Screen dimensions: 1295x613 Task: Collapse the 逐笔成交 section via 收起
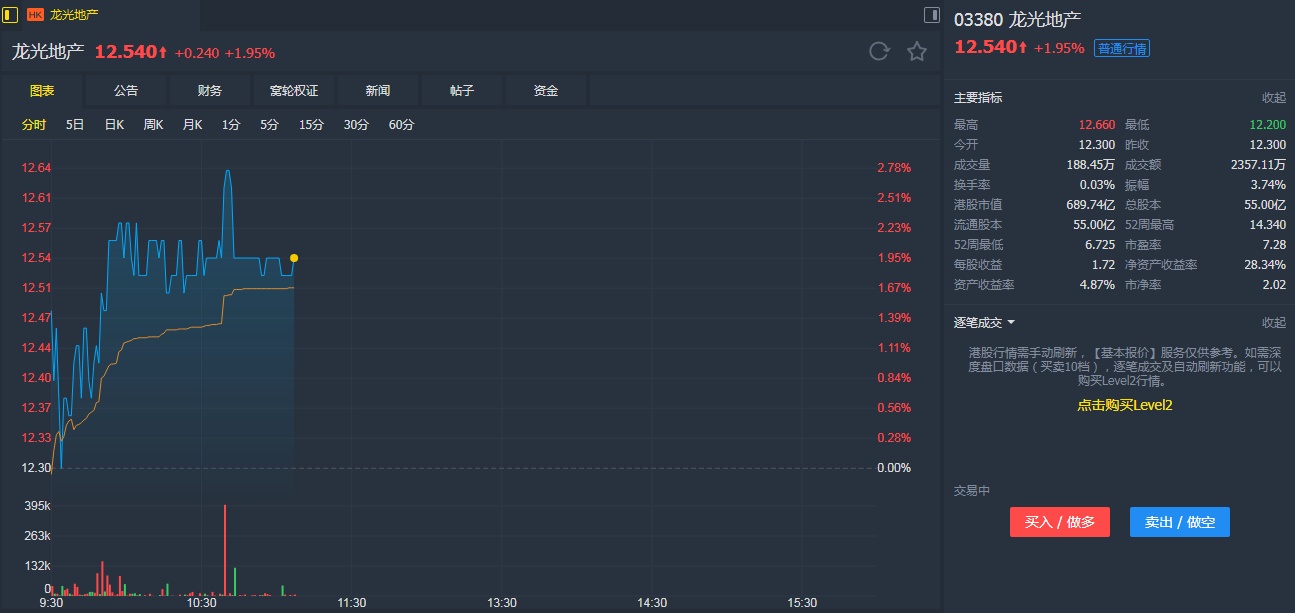pos(1273,323)
